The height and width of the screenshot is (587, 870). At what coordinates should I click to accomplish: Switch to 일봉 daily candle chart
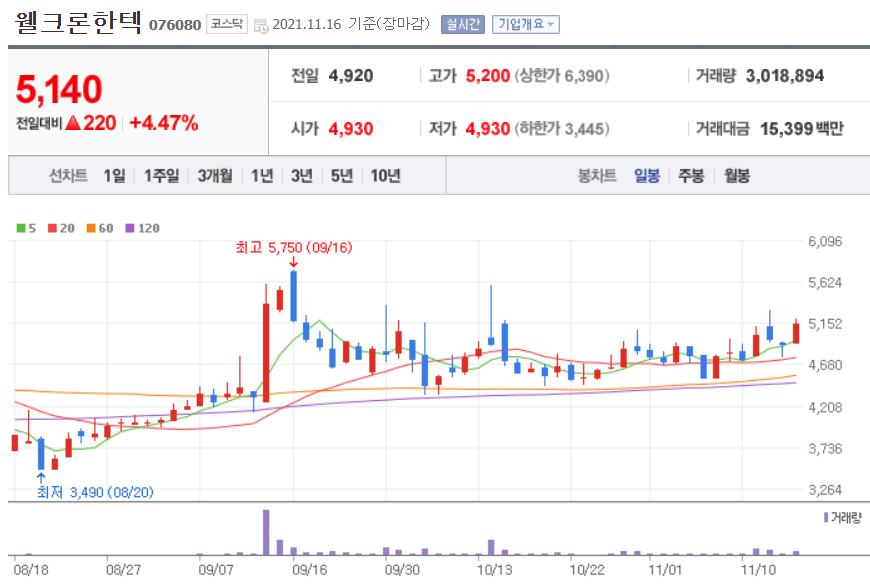[647, 176]
